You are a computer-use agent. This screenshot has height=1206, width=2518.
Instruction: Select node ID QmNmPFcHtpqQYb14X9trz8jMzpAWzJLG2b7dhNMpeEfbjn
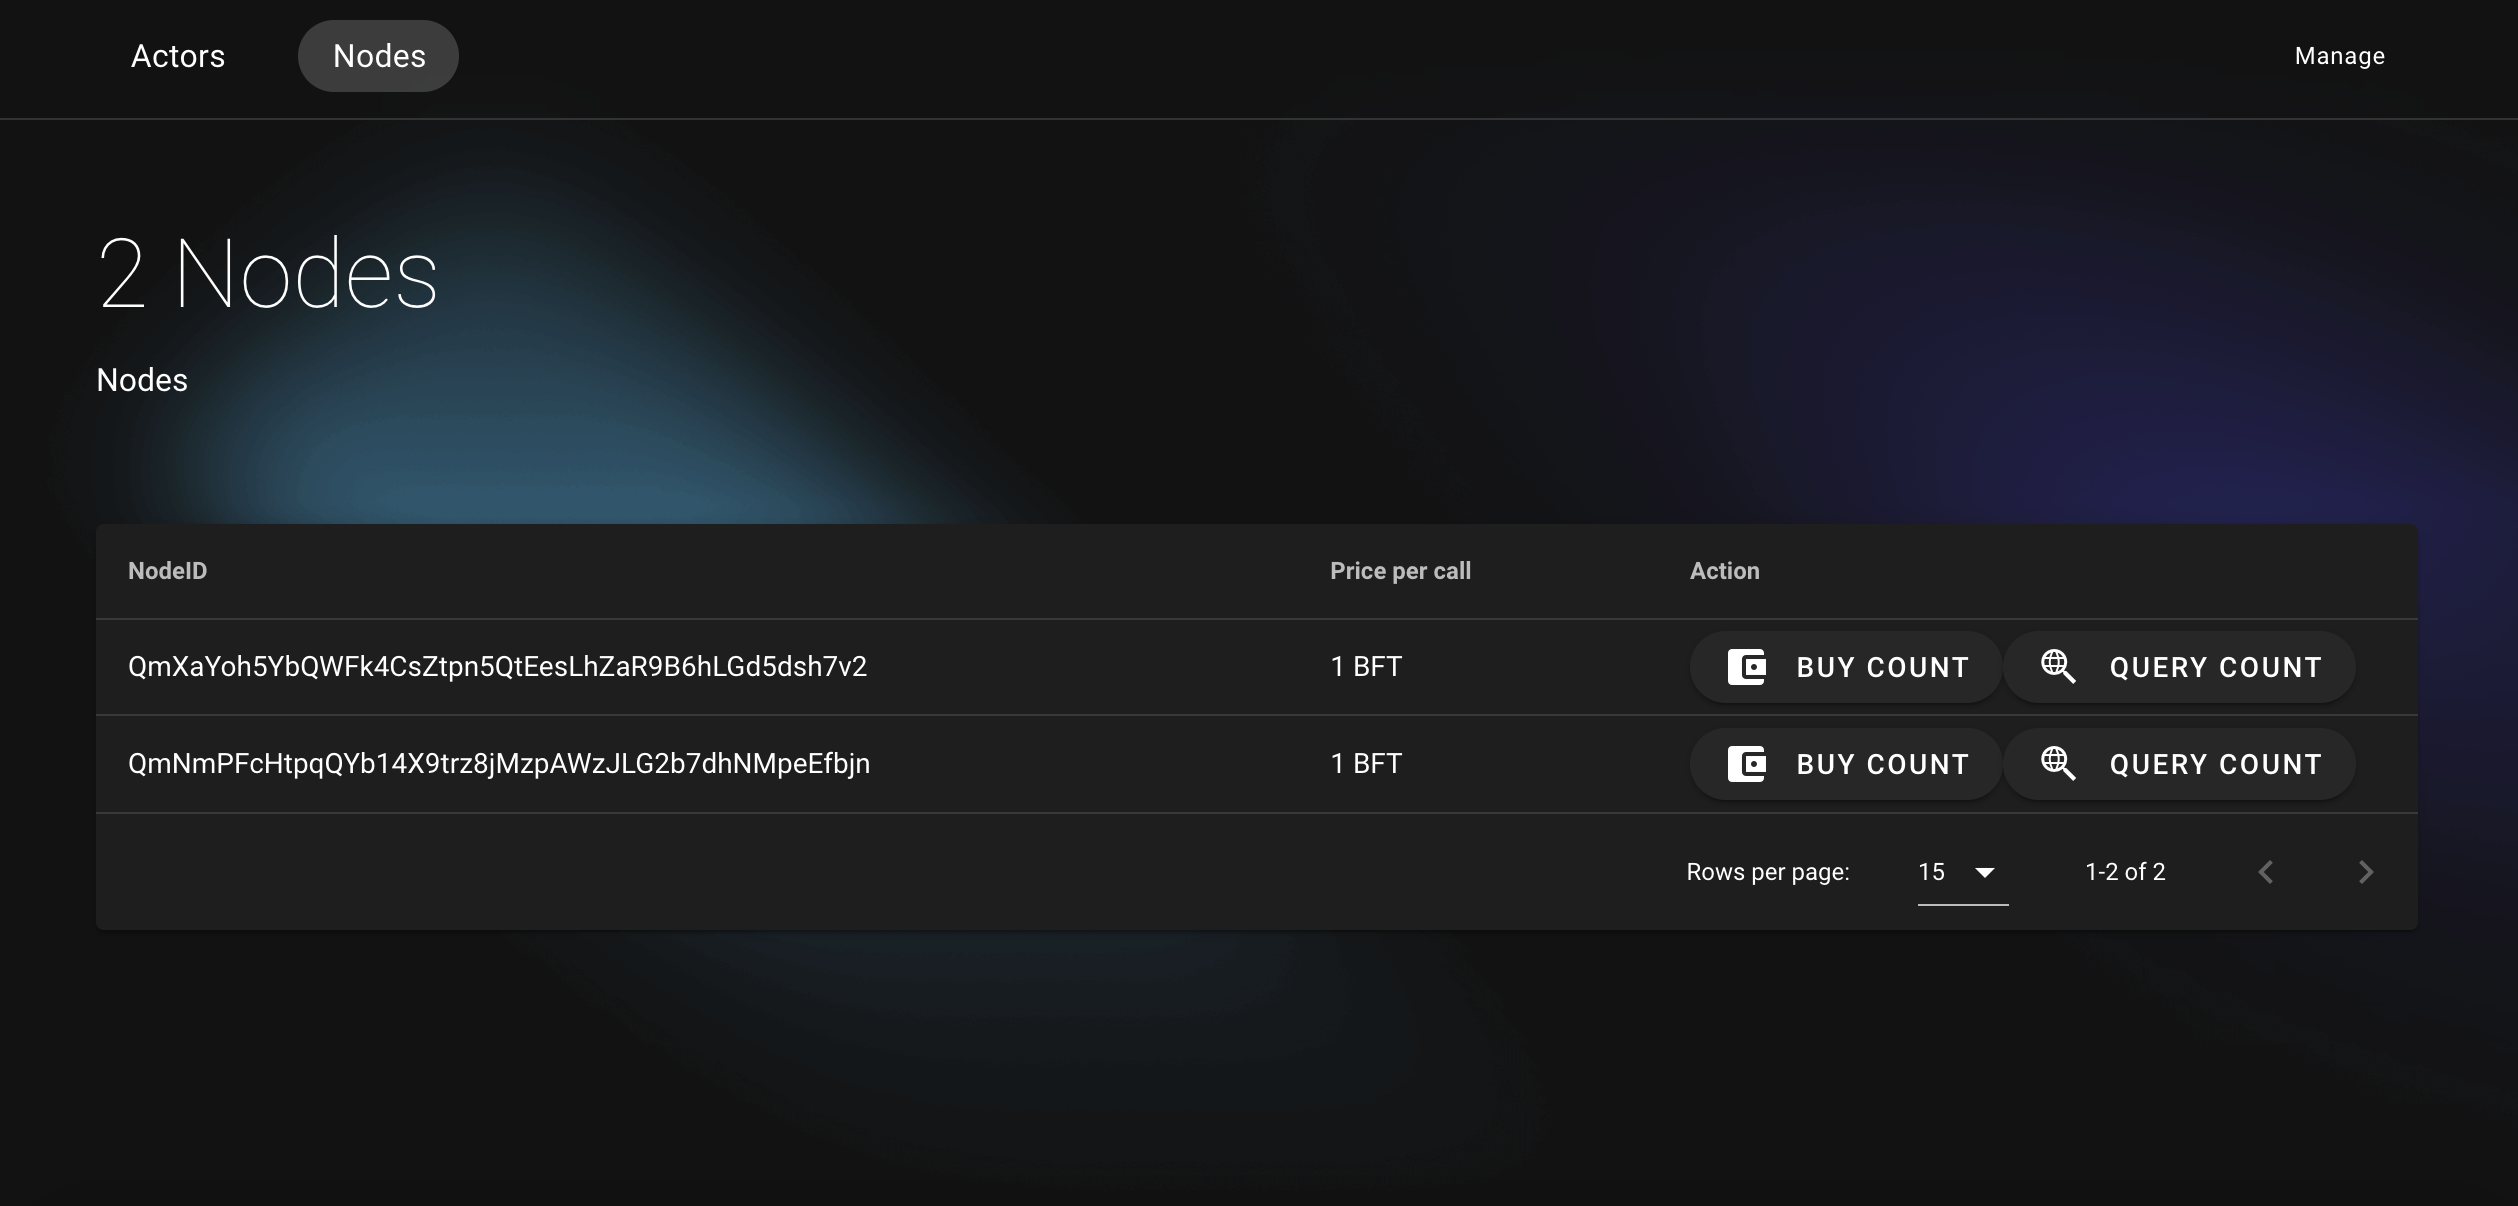[499, 764]
